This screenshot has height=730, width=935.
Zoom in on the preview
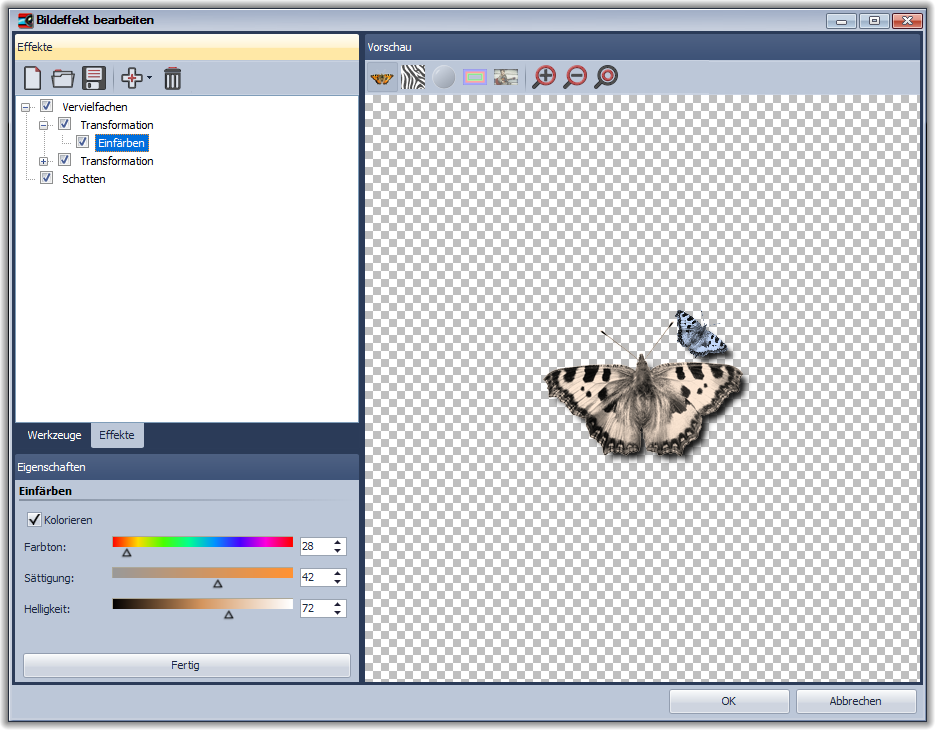(544, 77)
